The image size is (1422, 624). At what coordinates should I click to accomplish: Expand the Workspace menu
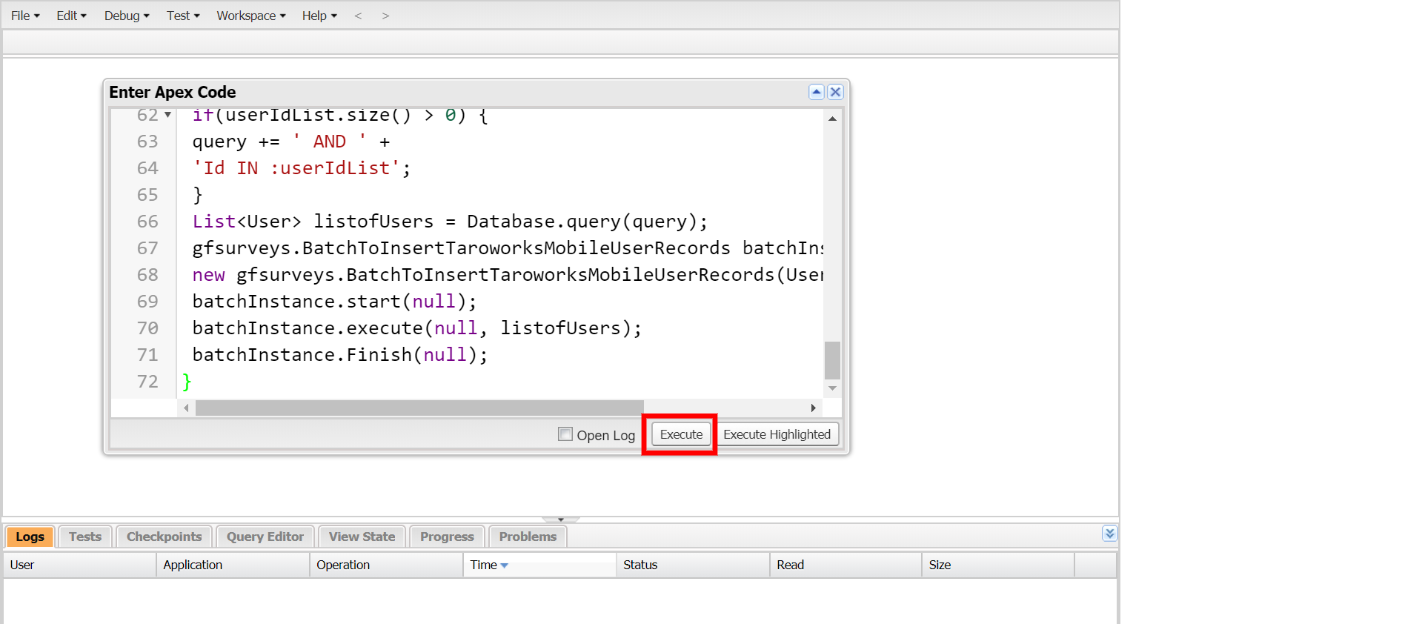[250, 16]
